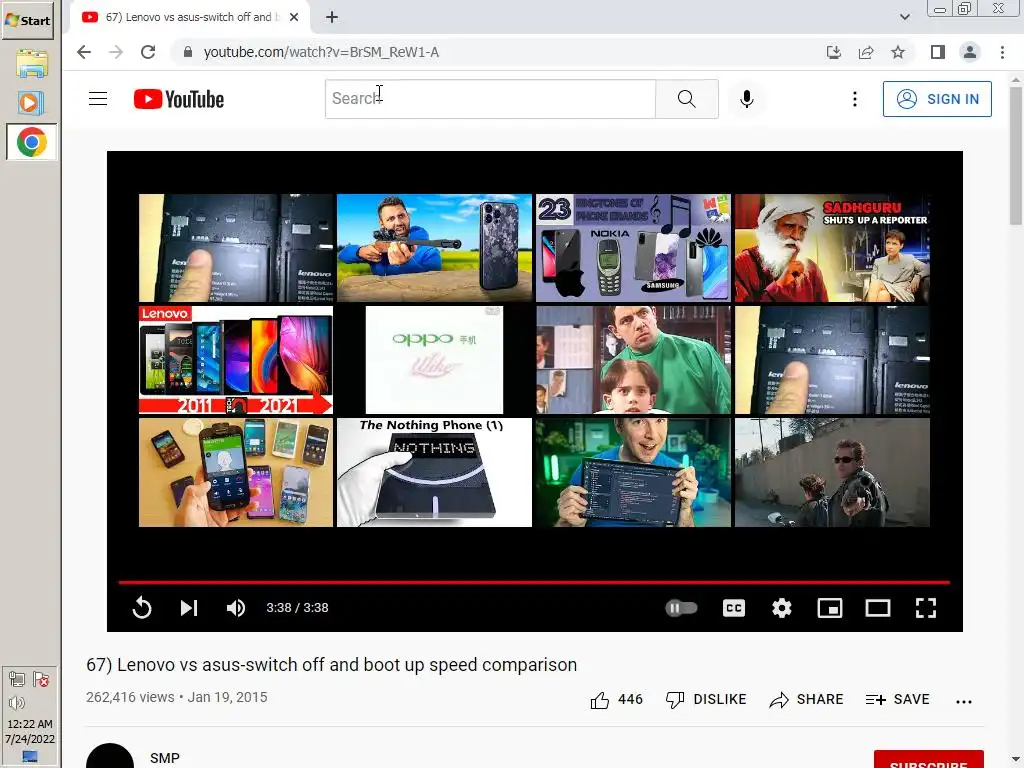Open the 23 ringtones phone brands thumbnail
The width and height of the screenshot is (1024, 768).
pyautogui.click(x=633, y=248)
